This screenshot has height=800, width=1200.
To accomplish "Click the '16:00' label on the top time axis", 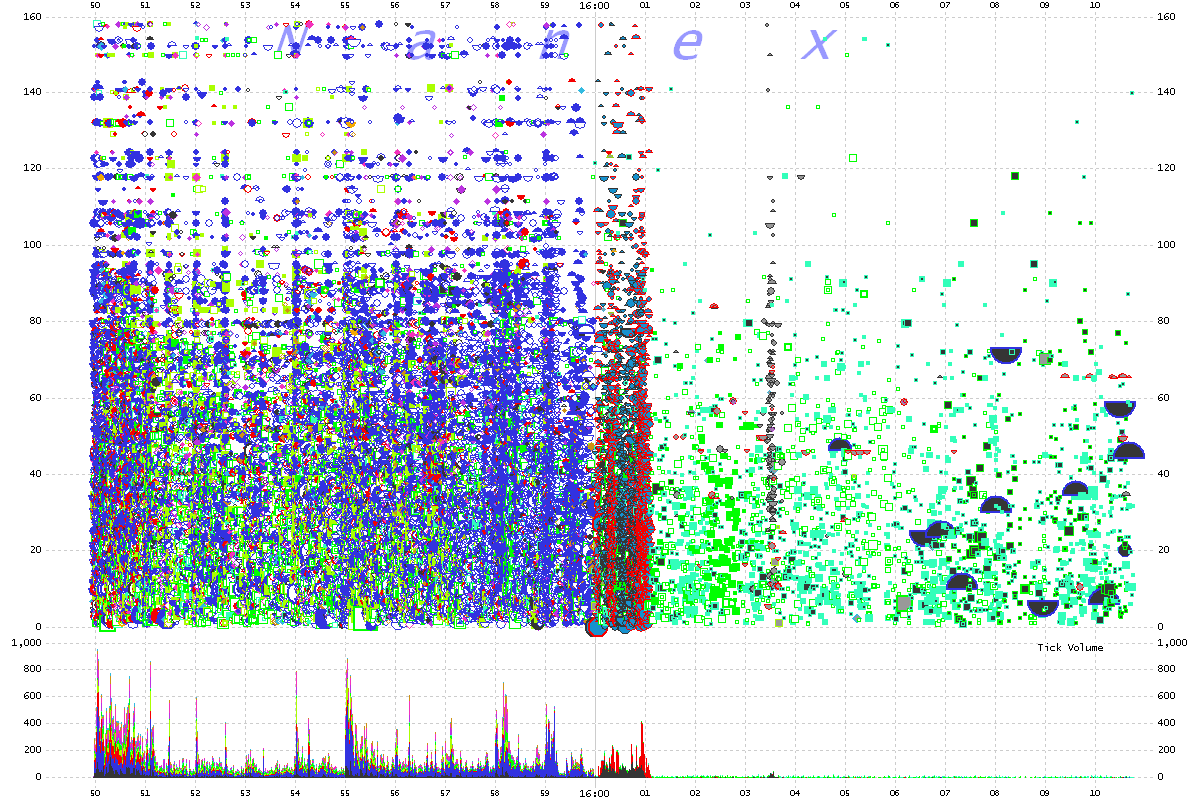I will coord(595,5).
